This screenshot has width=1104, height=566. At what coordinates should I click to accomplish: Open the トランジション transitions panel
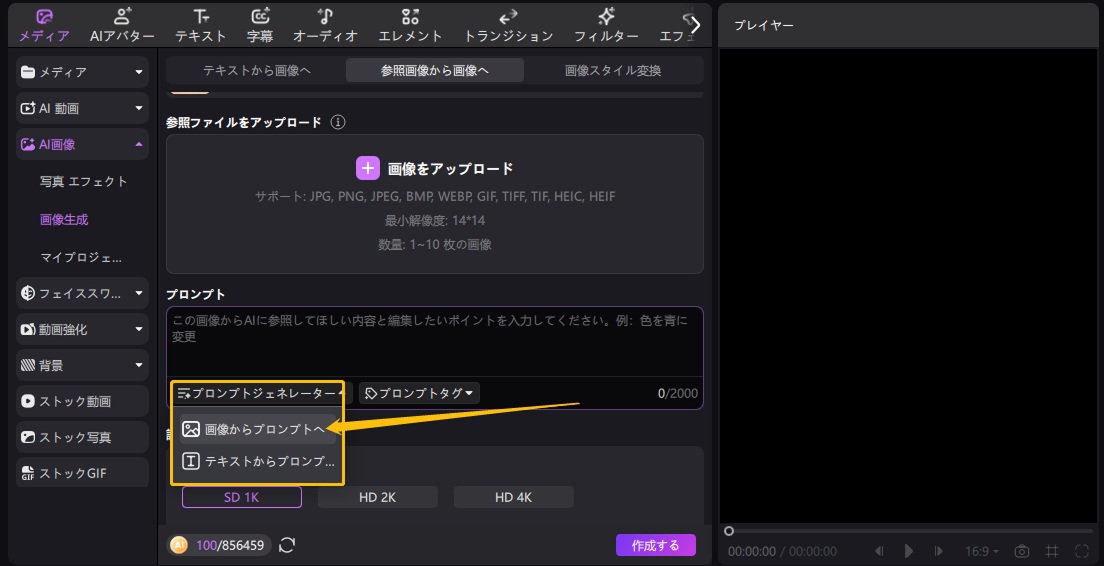(508, 24)
